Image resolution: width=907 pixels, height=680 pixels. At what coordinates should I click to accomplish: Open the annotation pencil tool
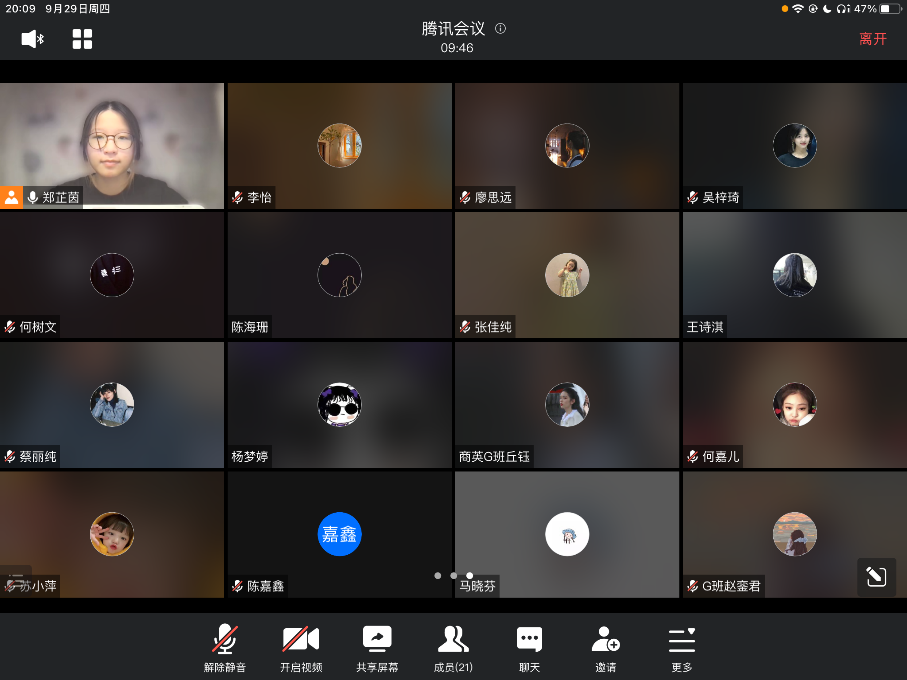[876, 577]
